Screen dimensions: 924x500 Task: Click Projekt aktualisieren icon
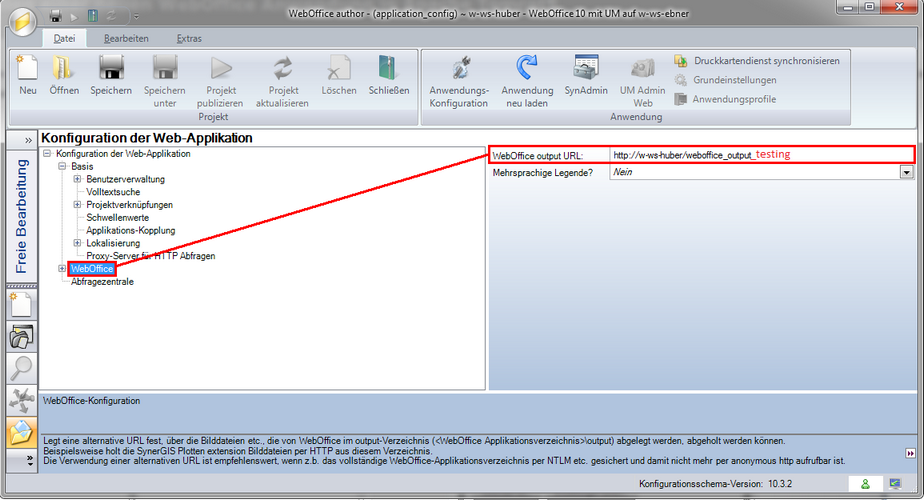tap(283, 68)
